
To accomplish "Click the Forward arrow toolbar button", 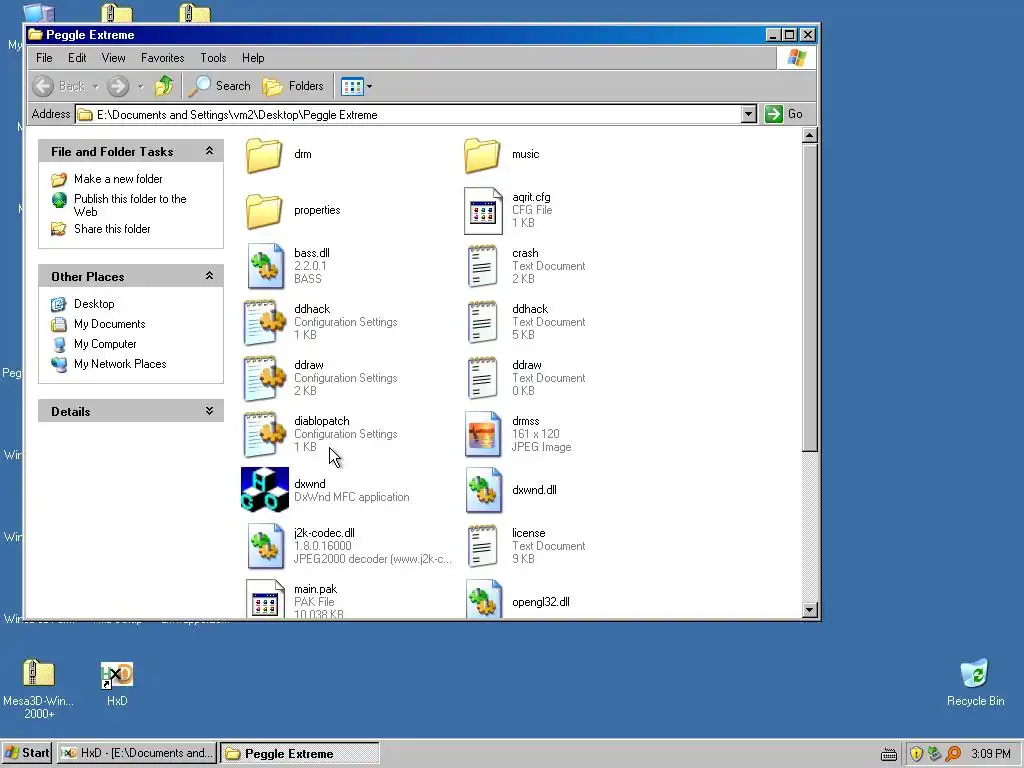I will click(118, 86).
